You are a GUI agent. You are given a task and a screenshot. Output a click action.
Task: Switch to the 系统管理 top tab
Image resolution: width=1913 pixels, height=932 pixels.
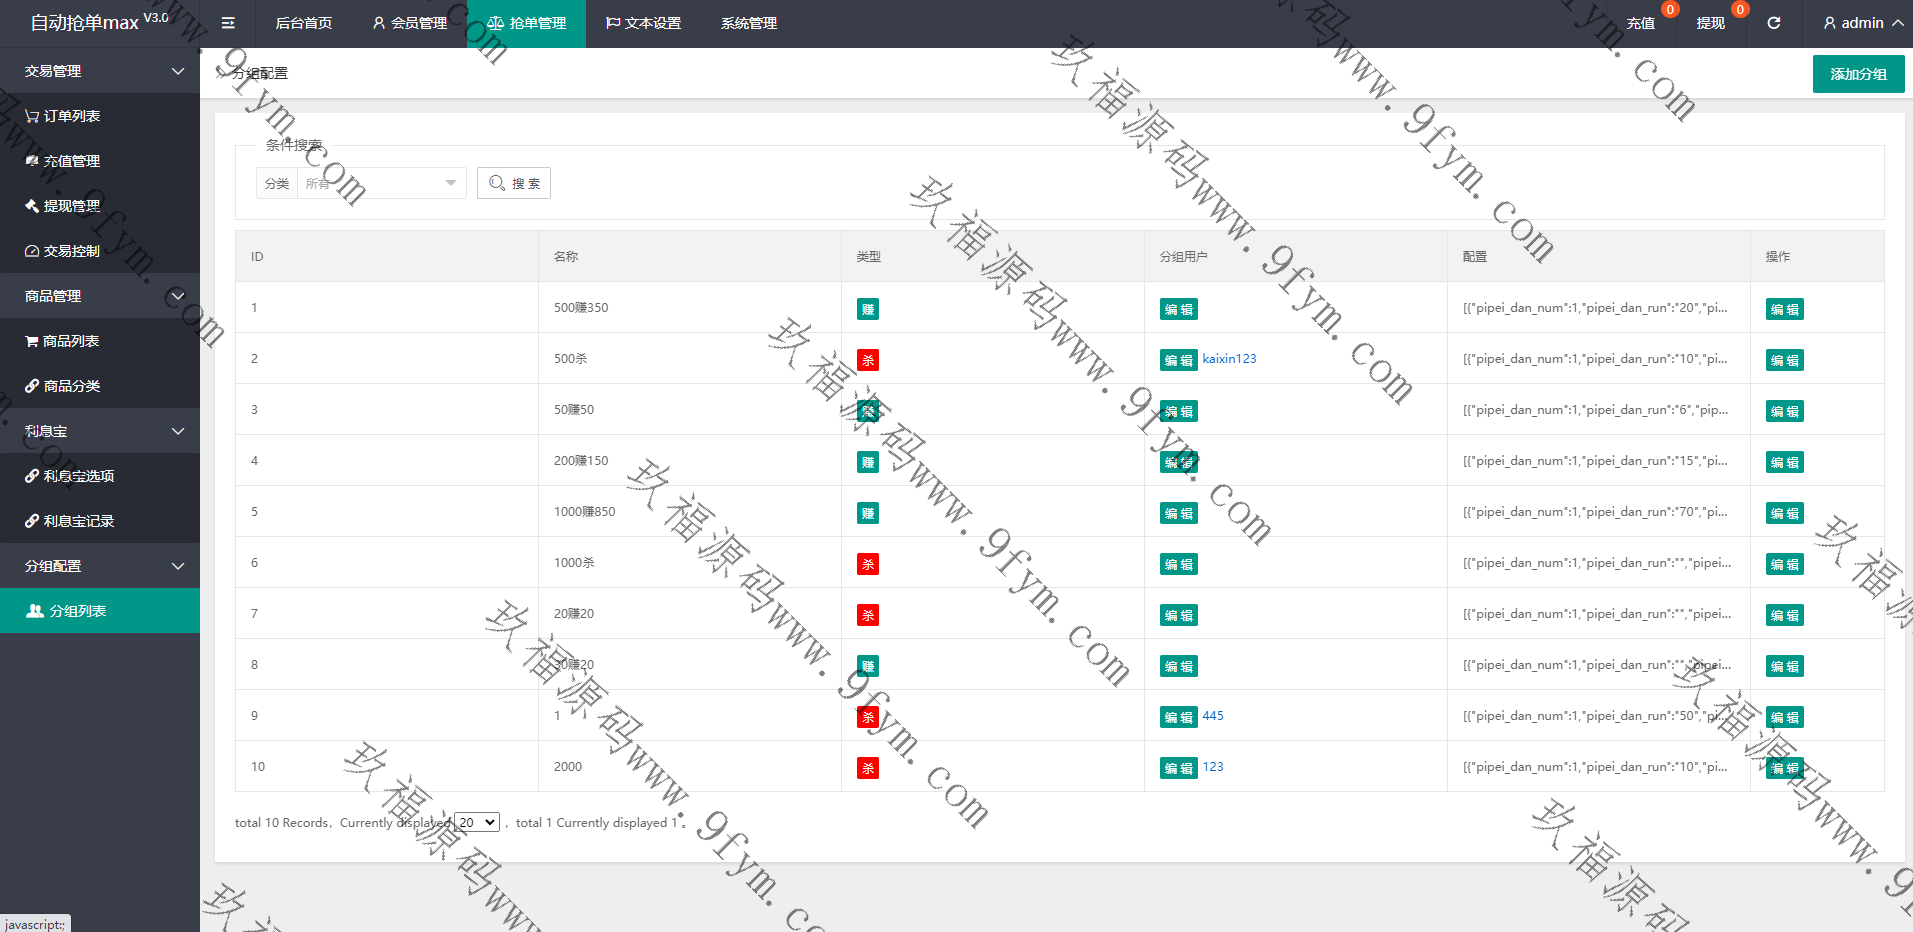[x=748, y=23]
